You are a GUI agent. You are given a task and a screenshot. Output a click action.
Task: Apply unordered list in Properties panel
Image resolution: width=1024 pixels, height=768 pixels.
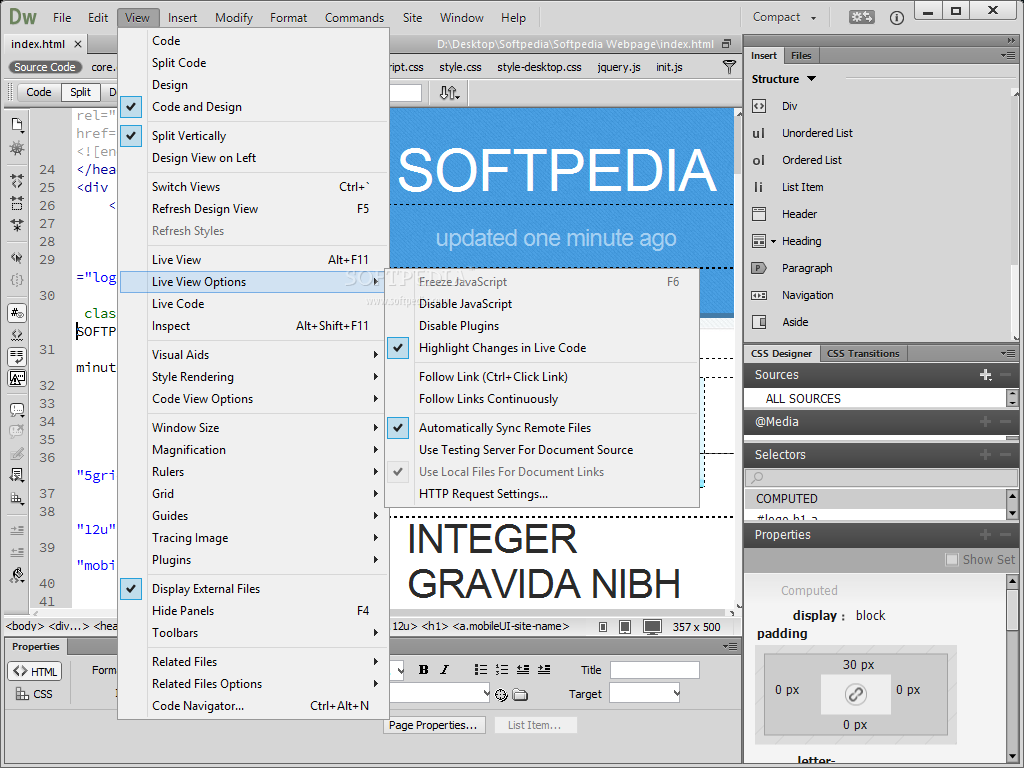pyautogui.click(x=481, y=669)
